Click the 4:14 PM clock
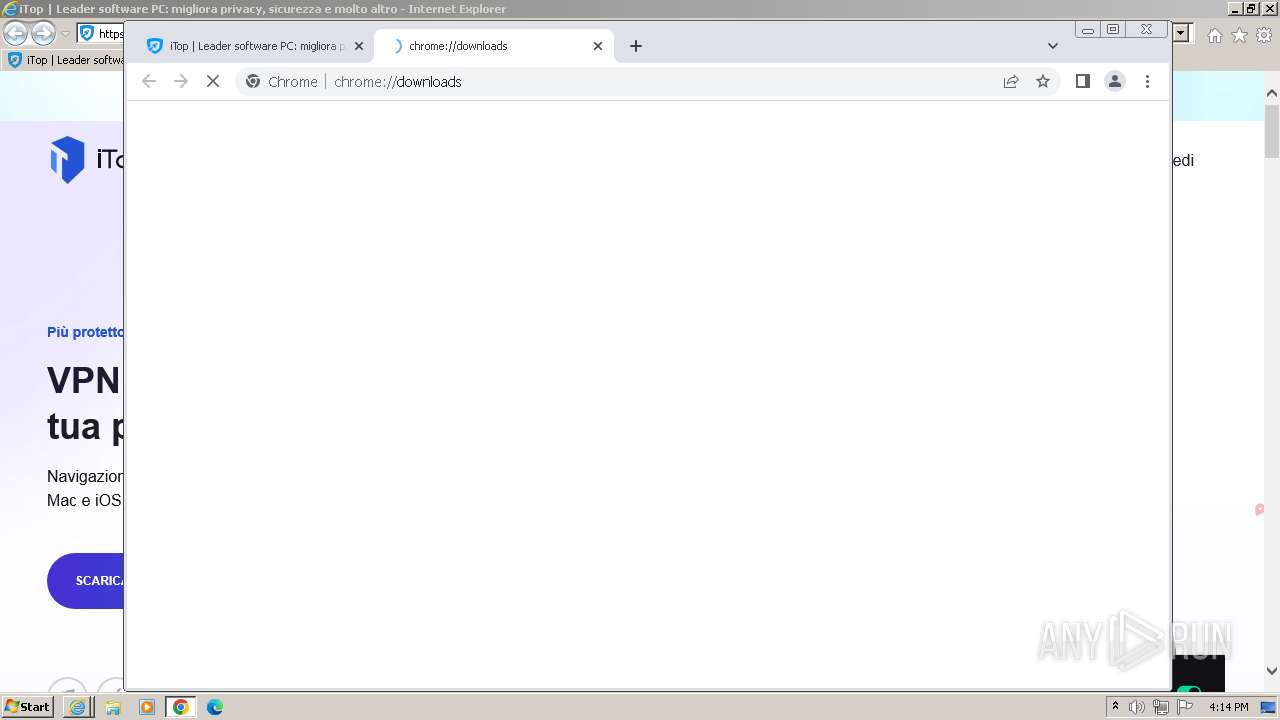 click(1228, 707)
